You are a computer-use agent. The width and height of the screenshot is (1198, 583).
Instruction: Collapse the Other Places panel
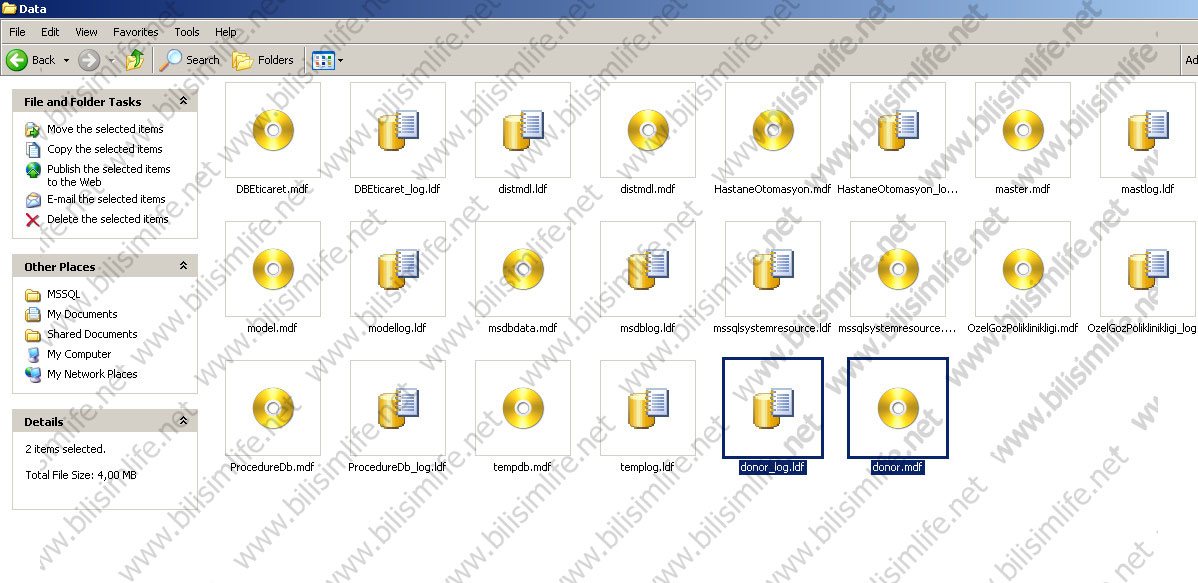[x=183, y=266]
